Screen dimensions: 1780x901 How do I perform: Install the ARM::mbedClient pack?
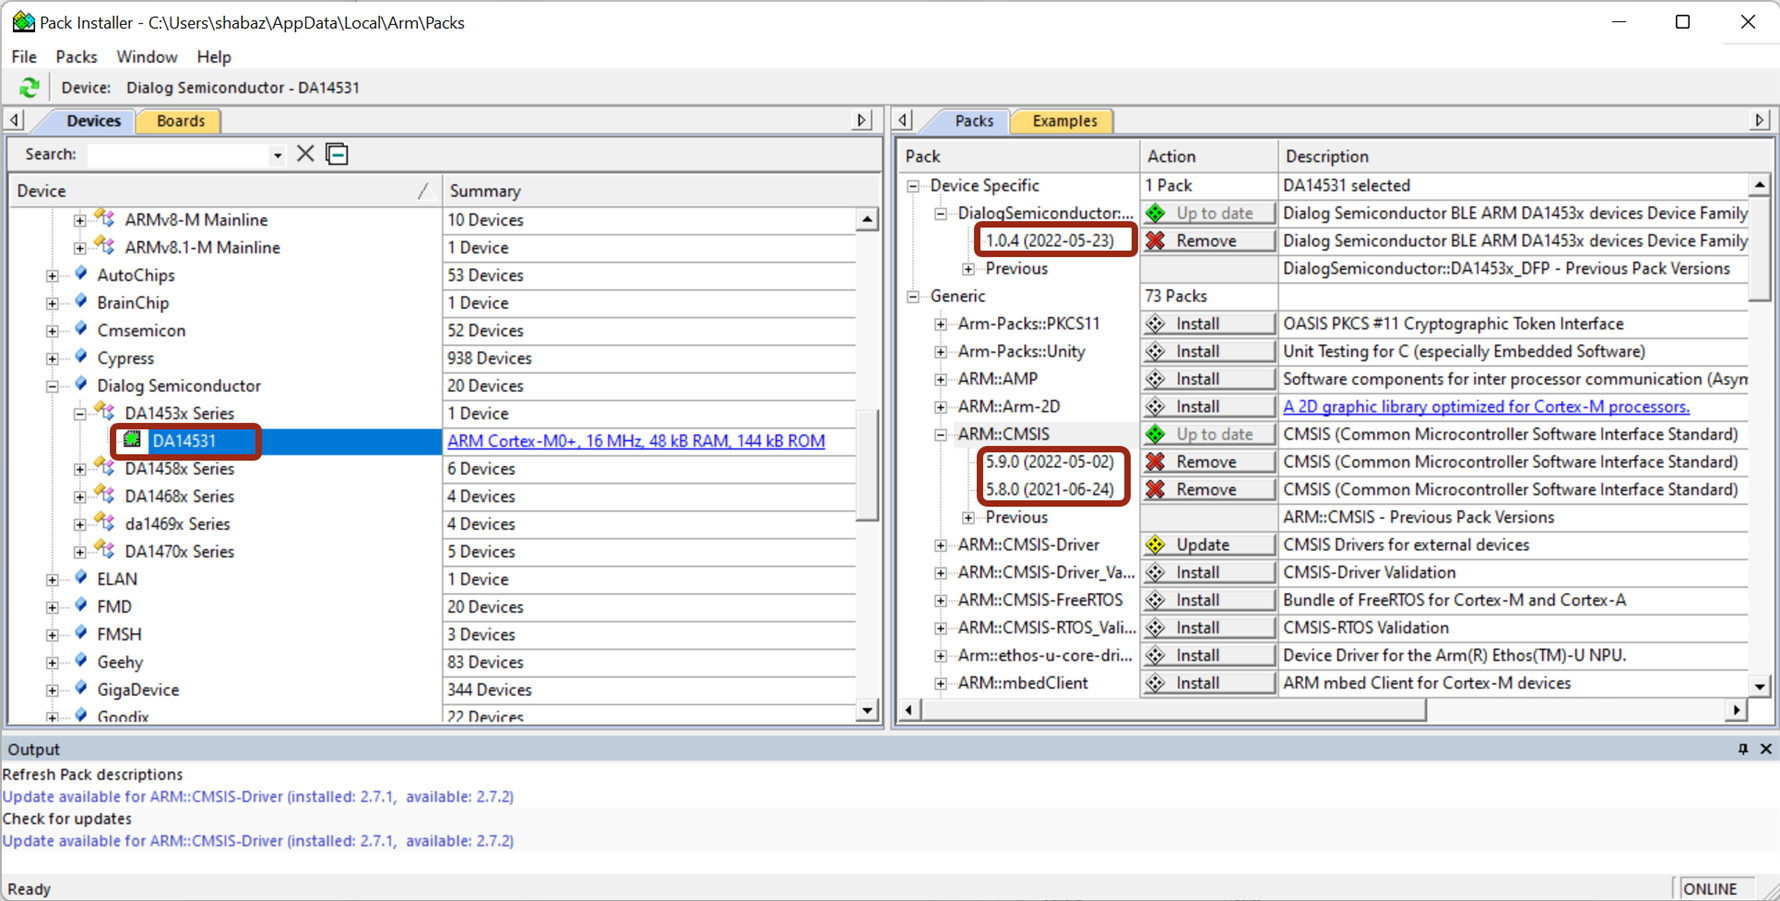(1208, 683)
